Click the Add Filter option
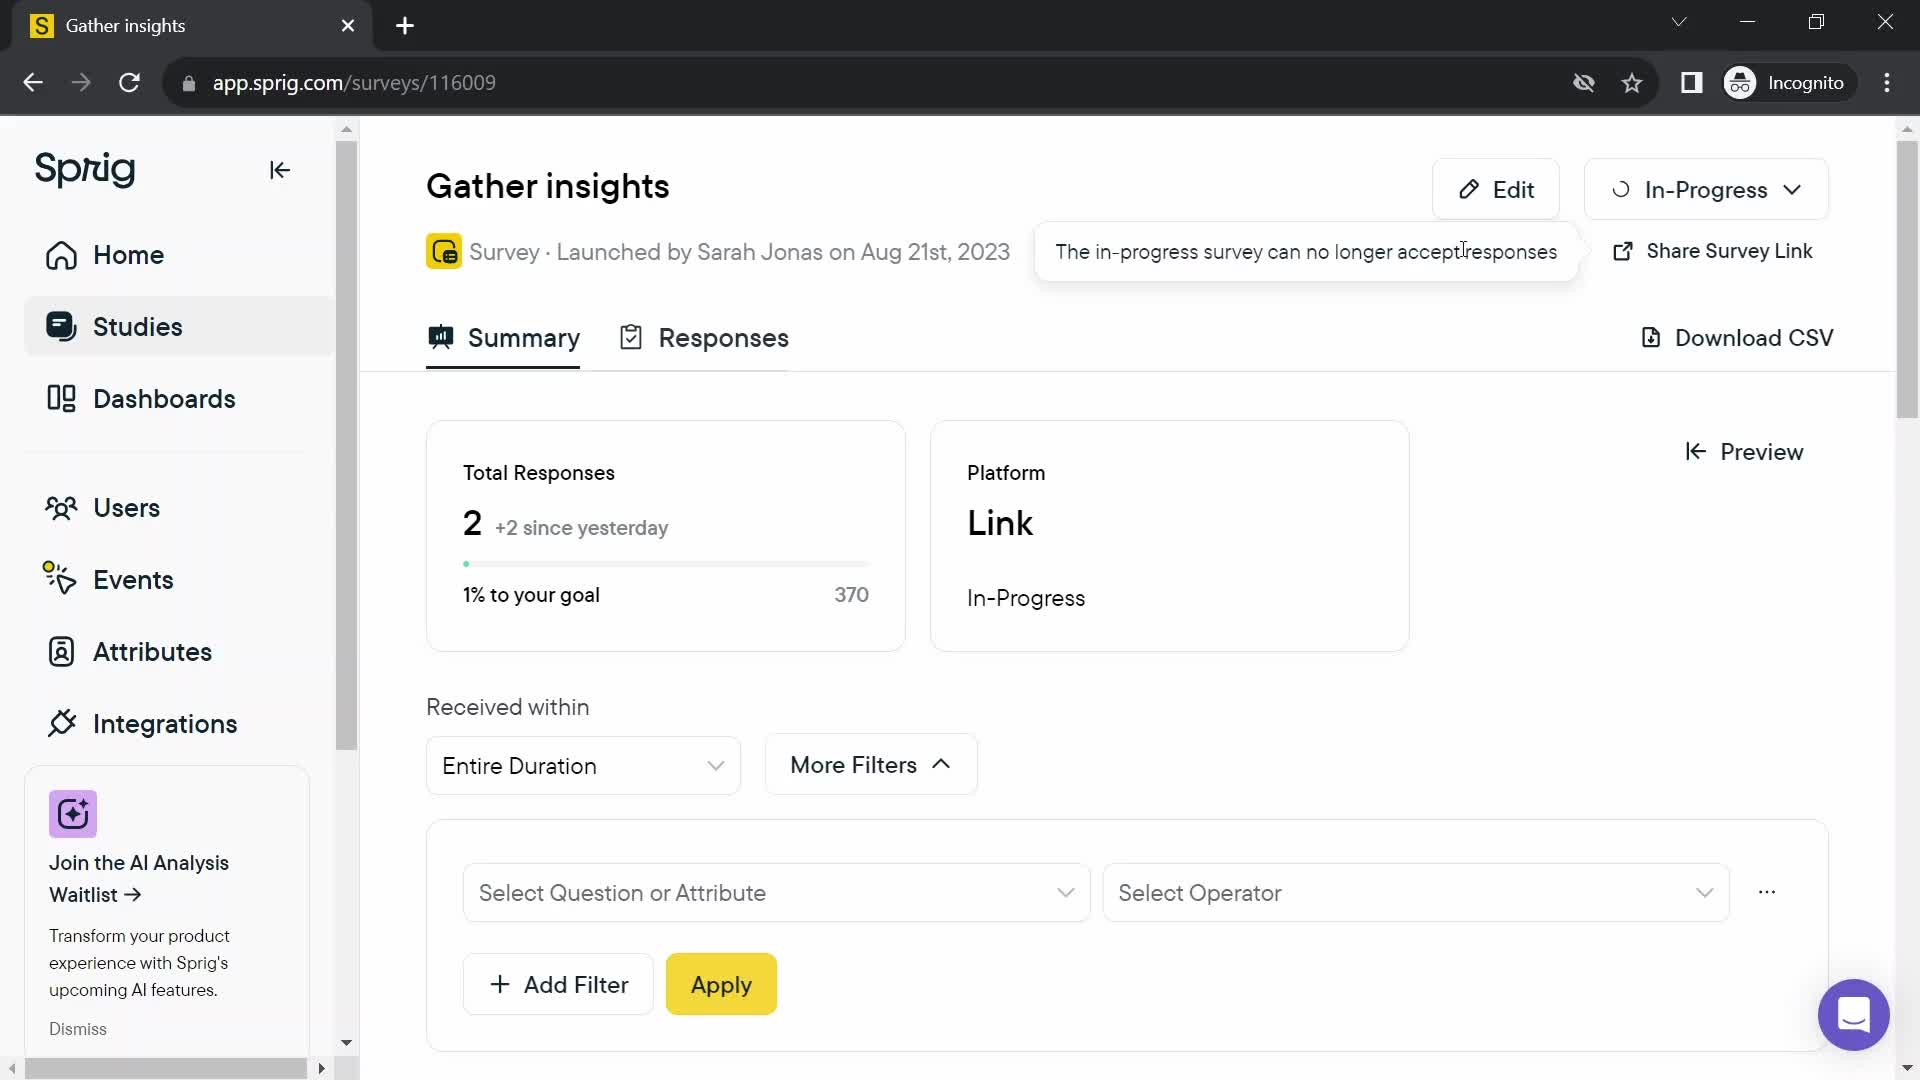This screenshot has height=1080, width=1920. [x=559, y=986]
